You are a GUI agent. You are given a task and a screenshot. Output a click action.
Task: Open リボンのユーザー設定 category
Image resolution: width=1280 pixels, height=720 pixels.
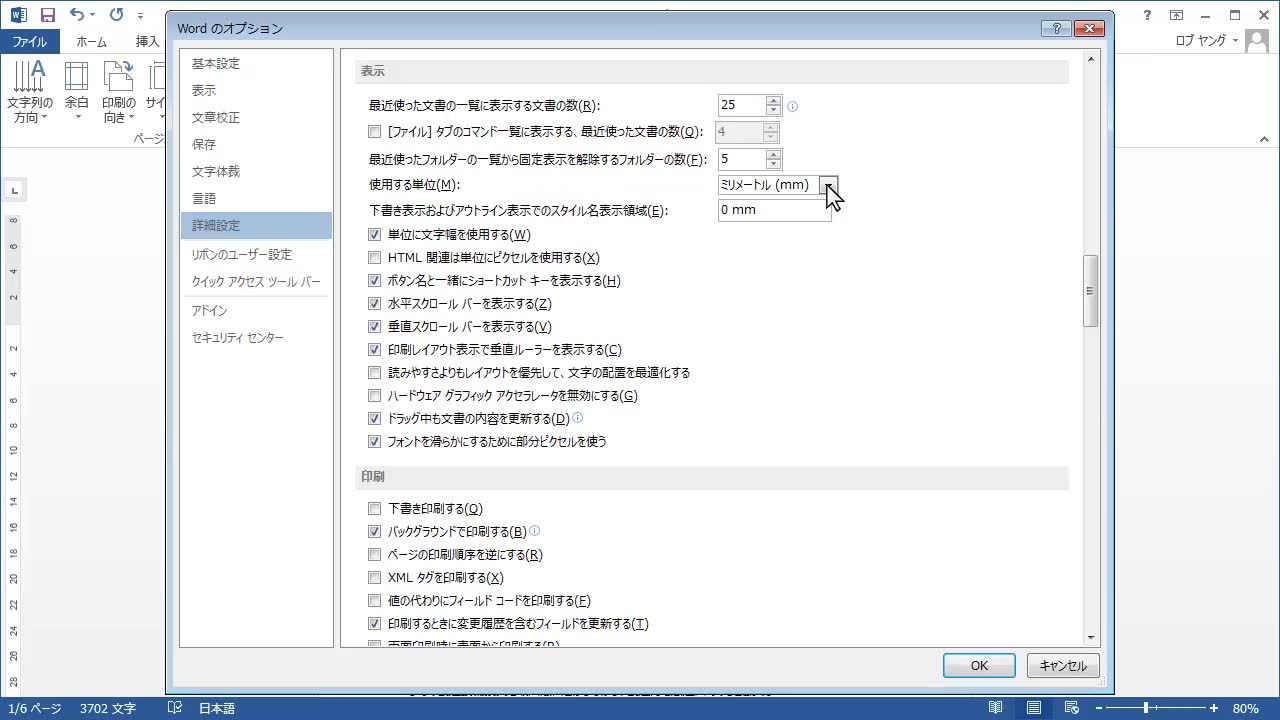(256, 255)
